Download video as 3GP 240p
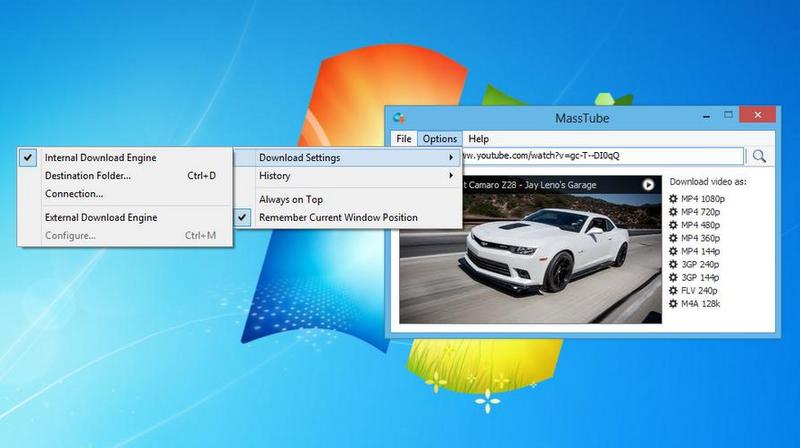The width and height of the screenshot is (800, 448). (x=700, y=264)
